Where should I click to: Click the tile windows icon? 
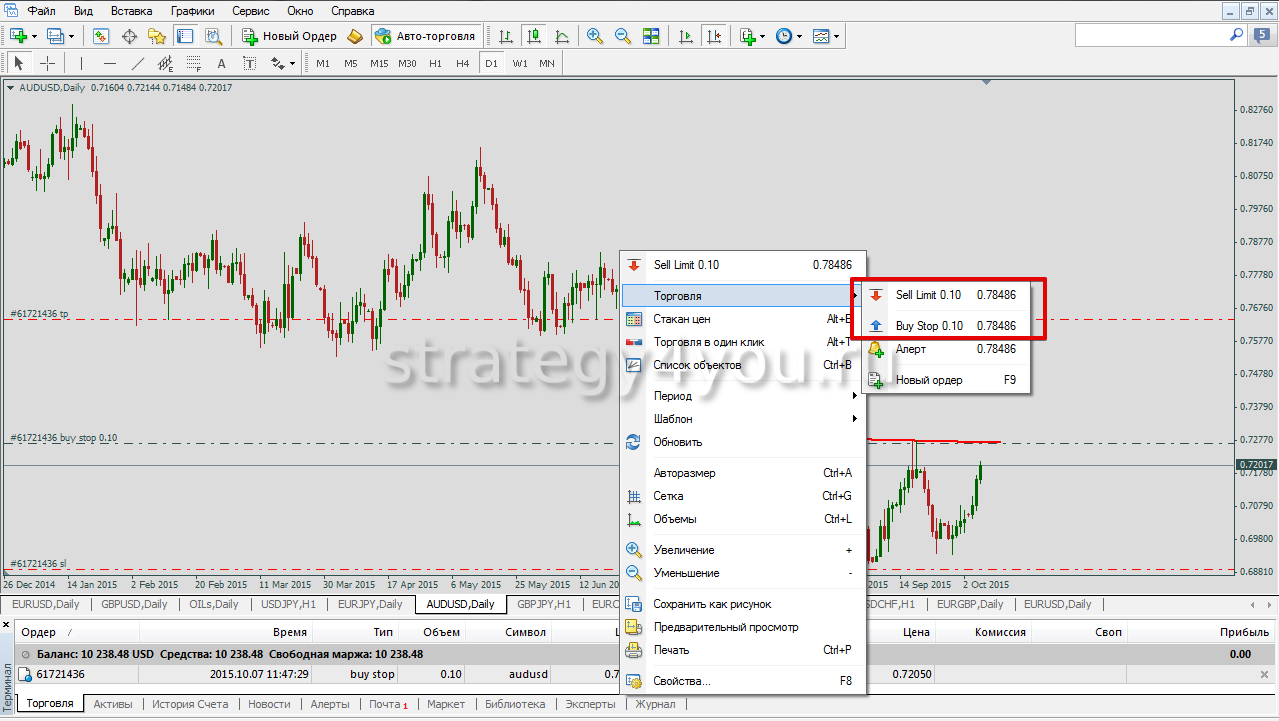pos(651,36)
